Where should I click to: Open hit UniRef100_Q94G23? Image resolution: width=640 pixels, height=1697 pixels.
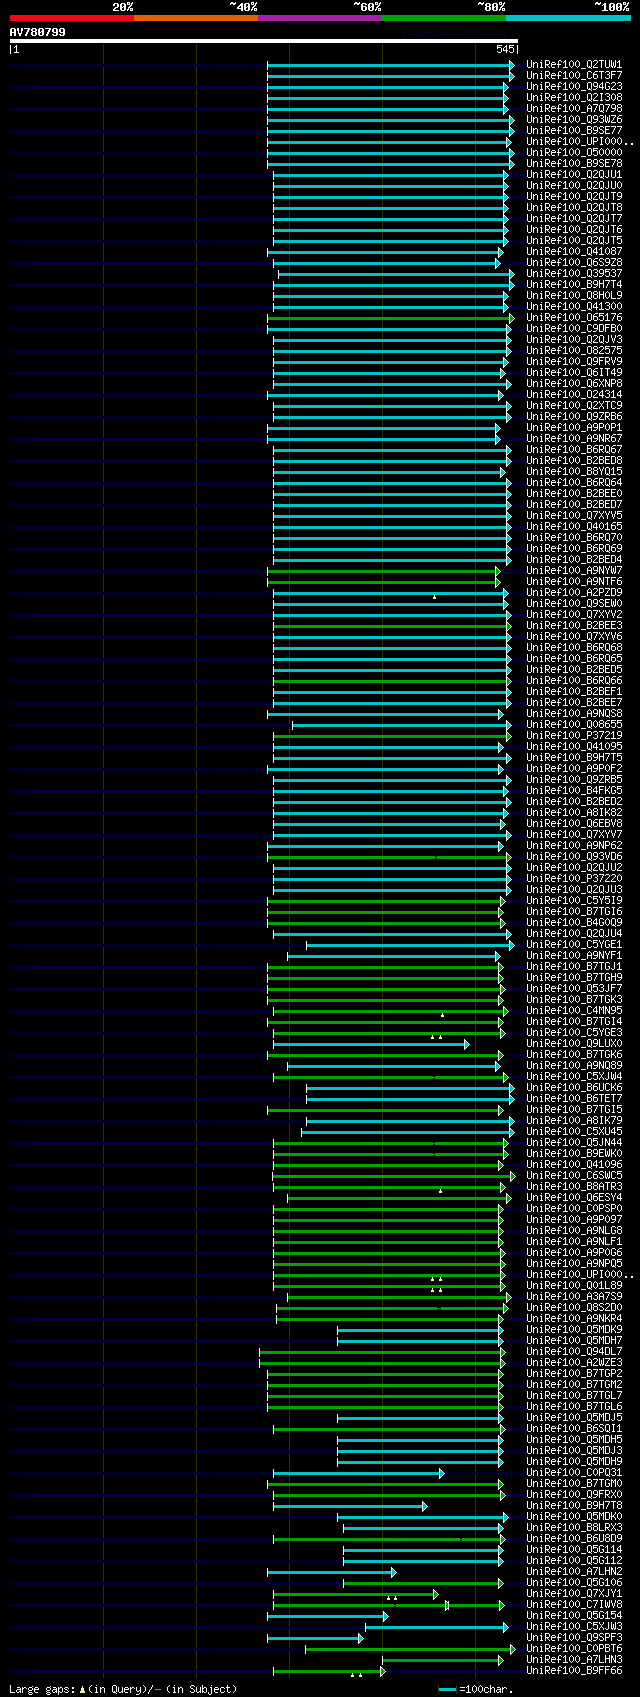pos(574,86)
